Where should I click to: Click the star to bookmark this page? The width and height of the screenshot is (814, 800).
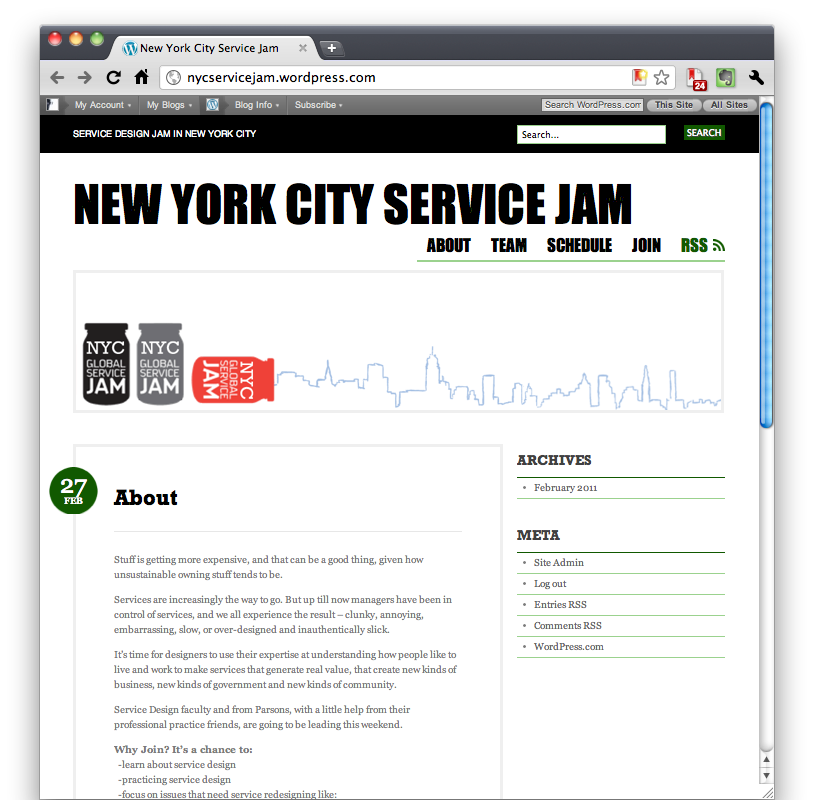659,77
